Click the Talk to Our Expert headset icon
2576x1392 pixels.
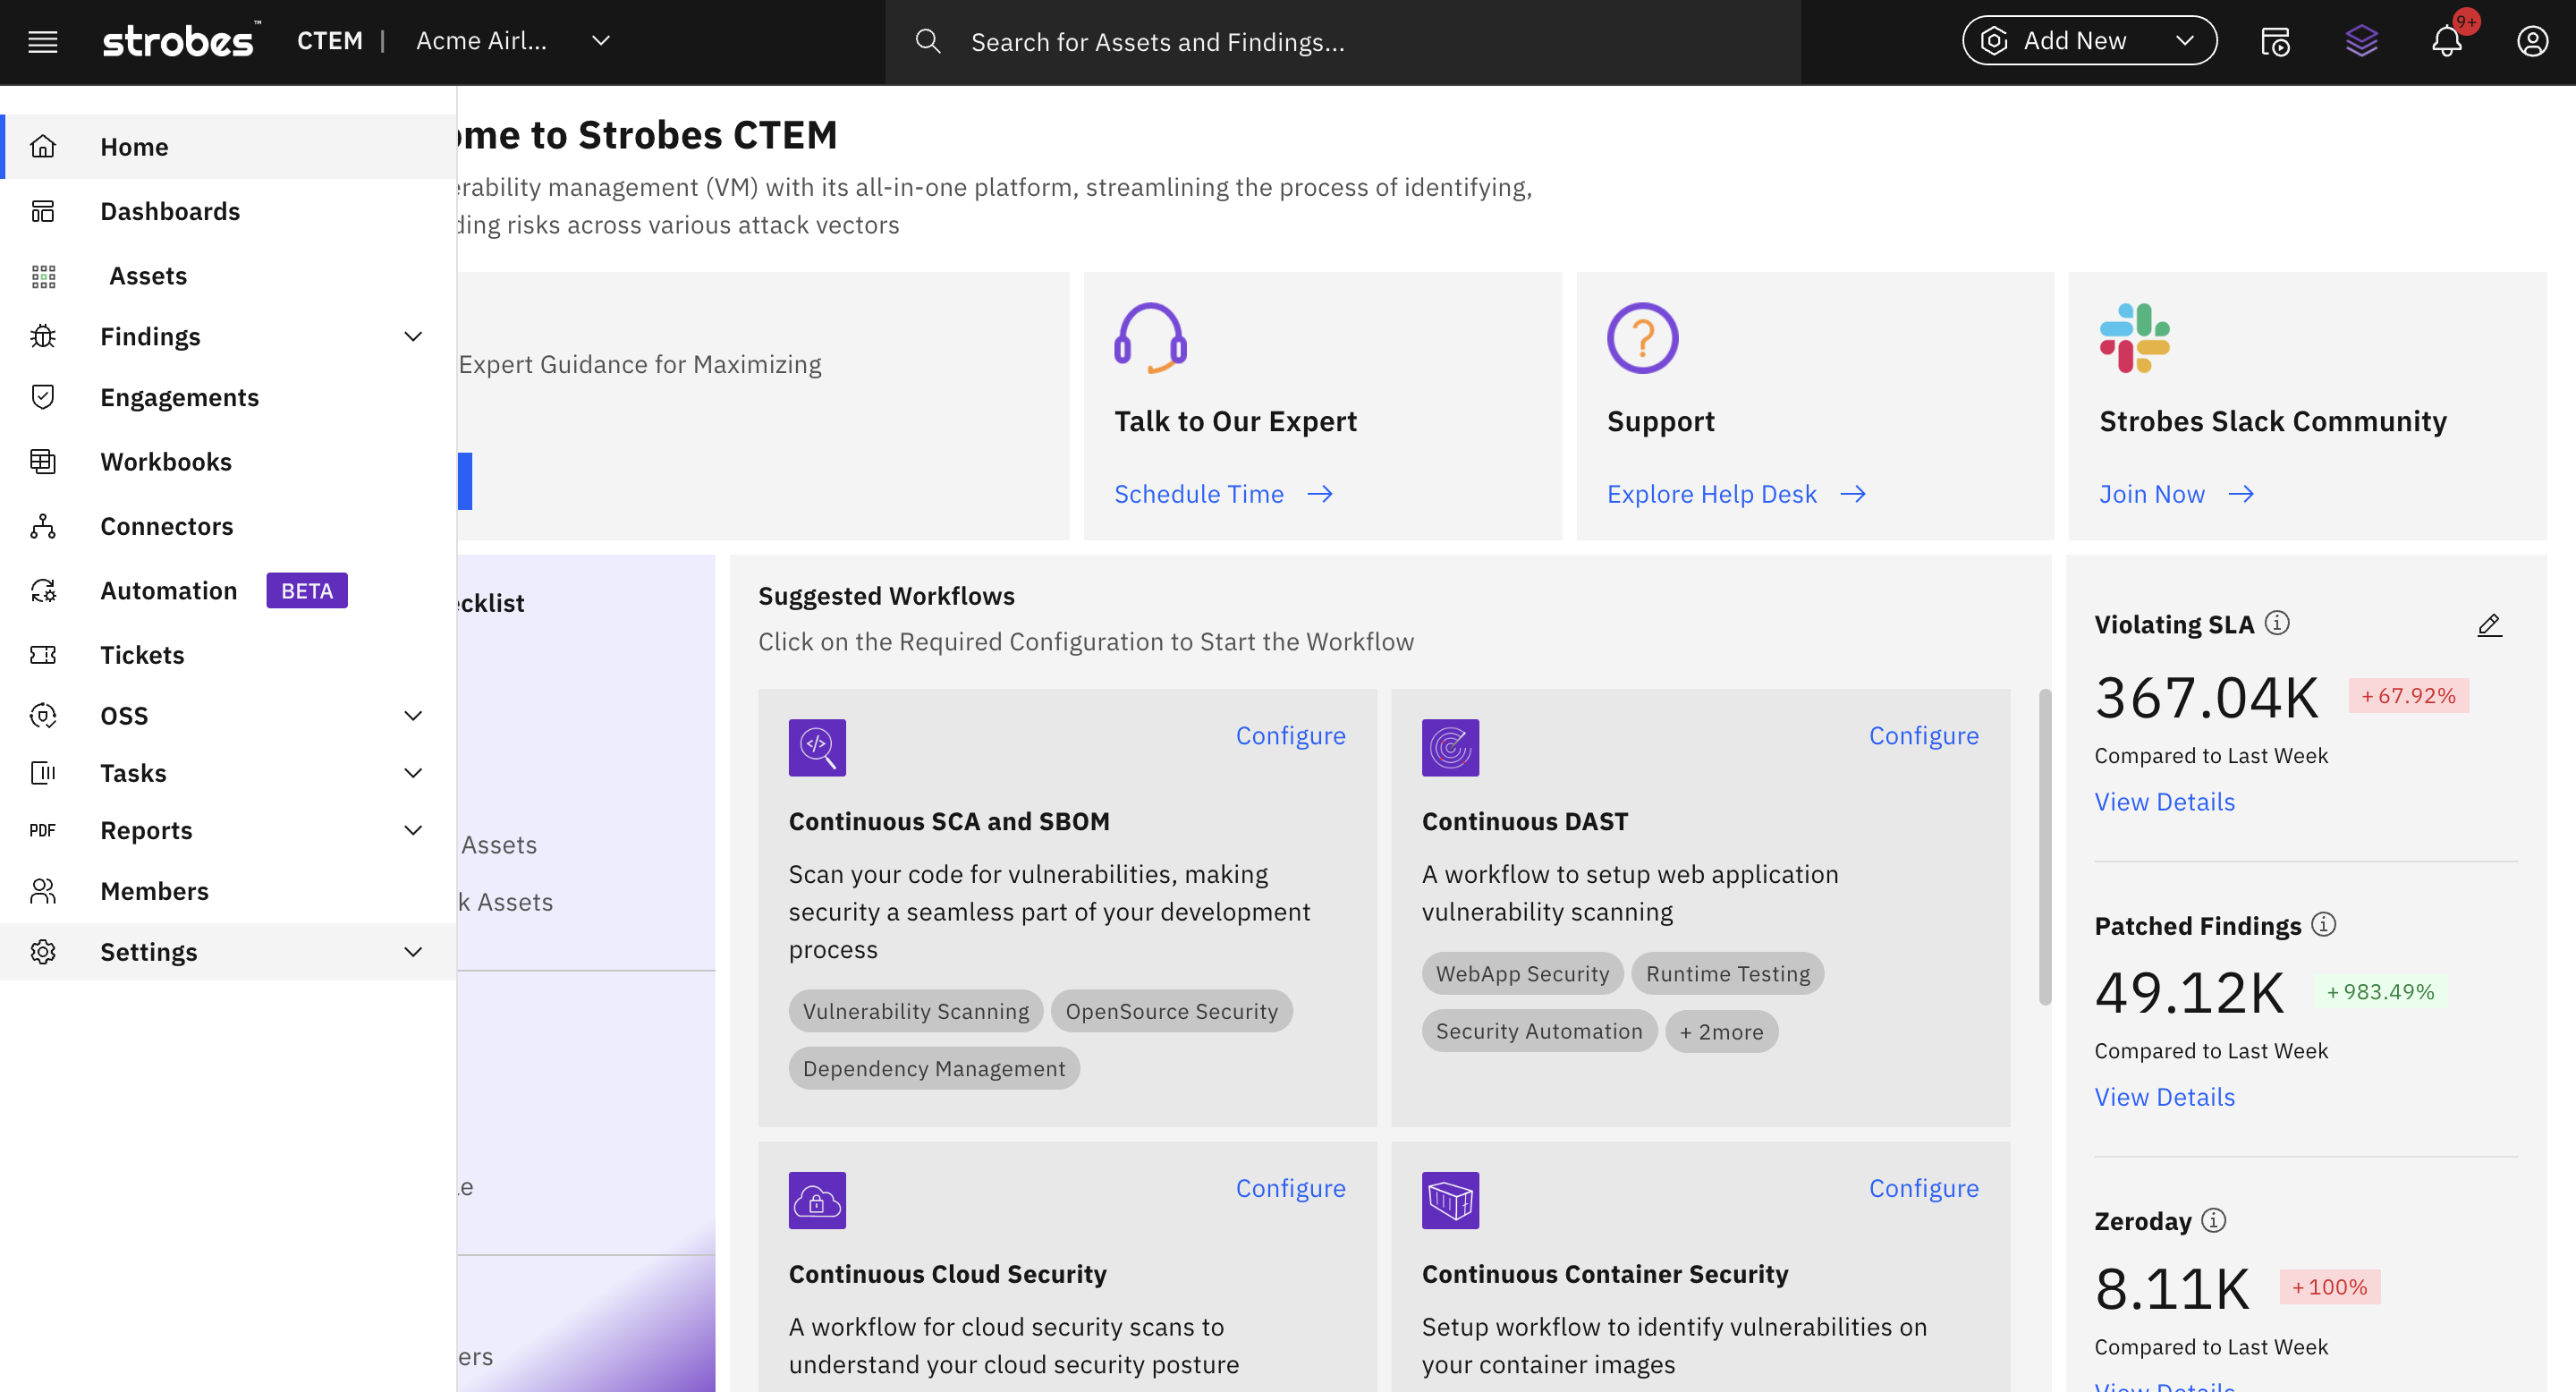[1150, 338]
